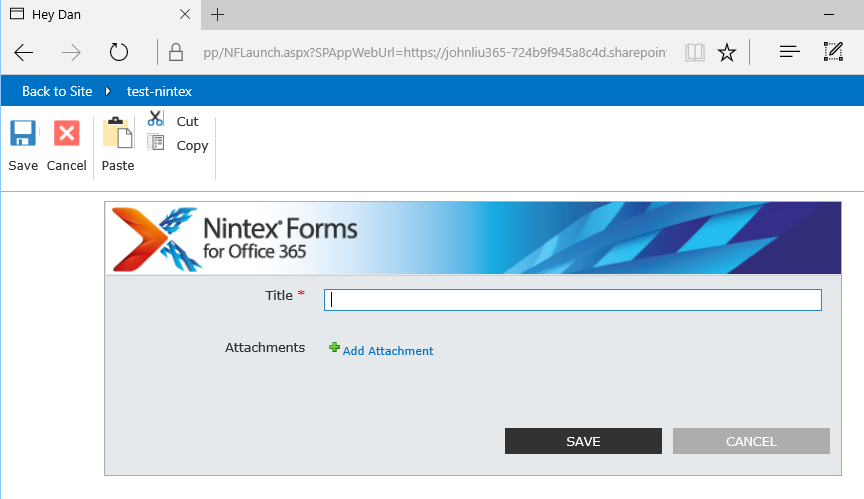Open the browser Hub icon
This screenshot has width=864, height=499.
(x=789, y=52)
